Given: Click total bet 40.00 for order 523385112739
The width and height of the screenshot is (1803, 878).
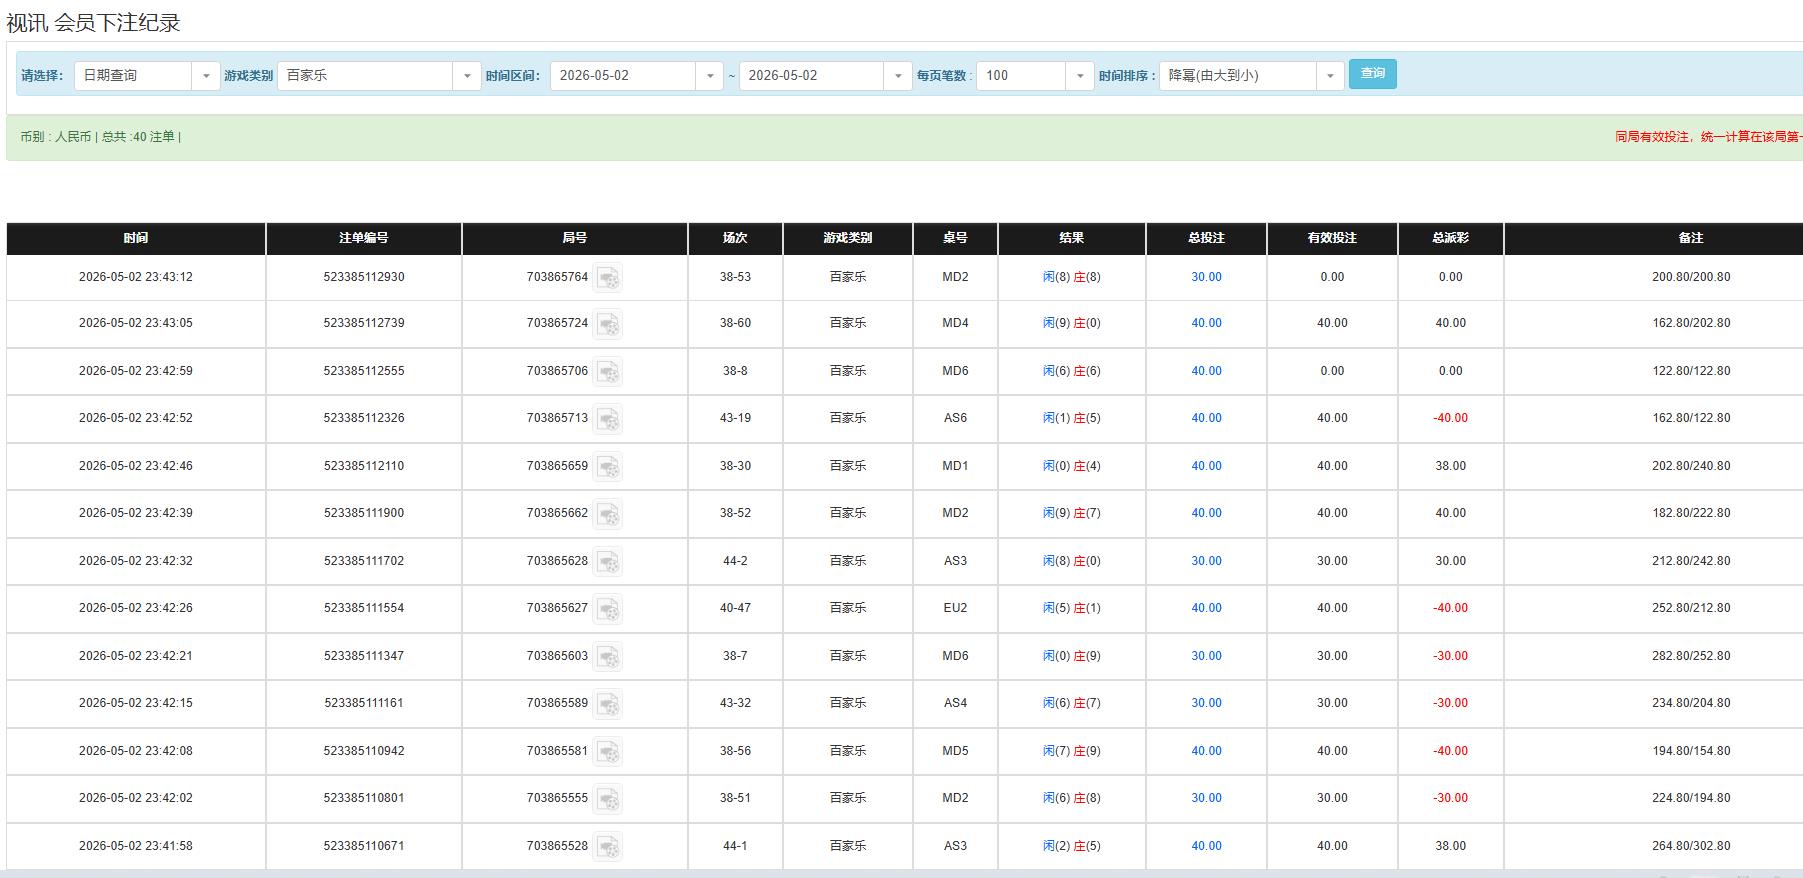Looking at the screenshot, I should coord(1206,323).
